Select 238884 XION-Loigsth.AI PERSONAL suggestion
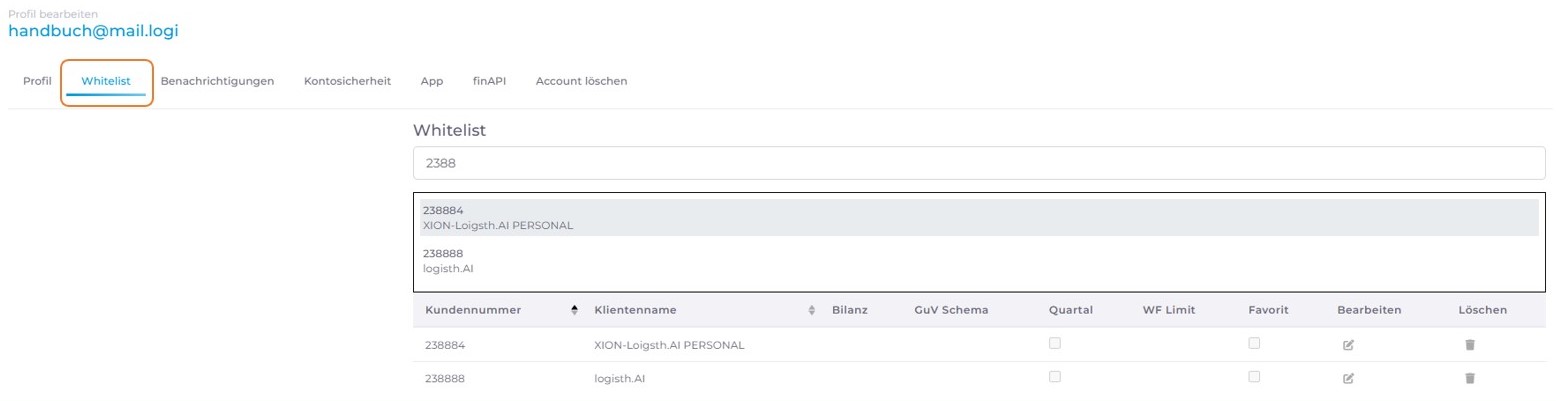This screenshot has width=1556, height=401. 978,218
